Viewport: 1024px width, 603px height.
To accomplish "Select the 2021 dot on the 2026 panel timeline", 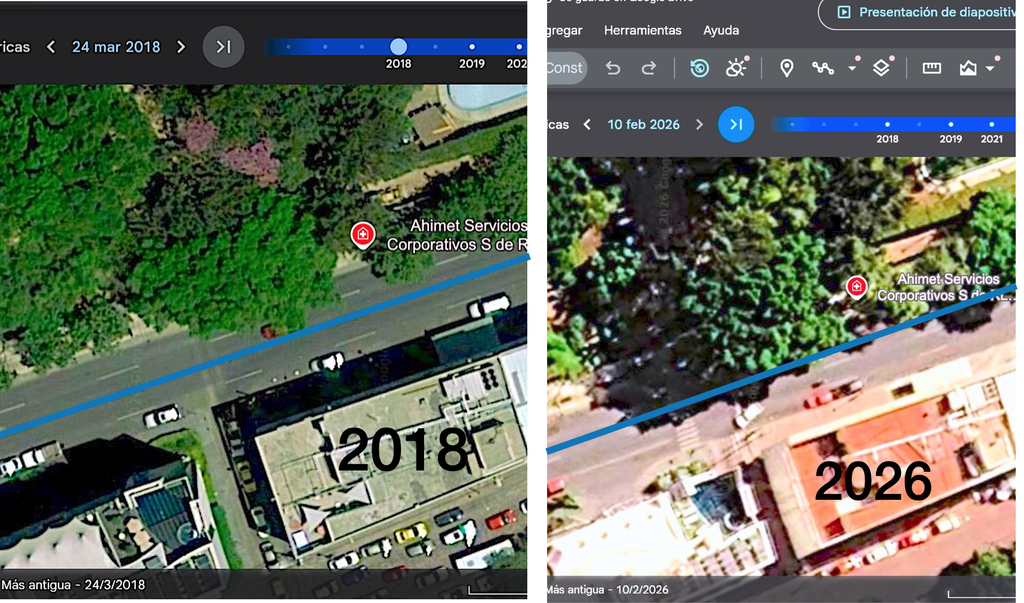I will [x=991, y=124].
